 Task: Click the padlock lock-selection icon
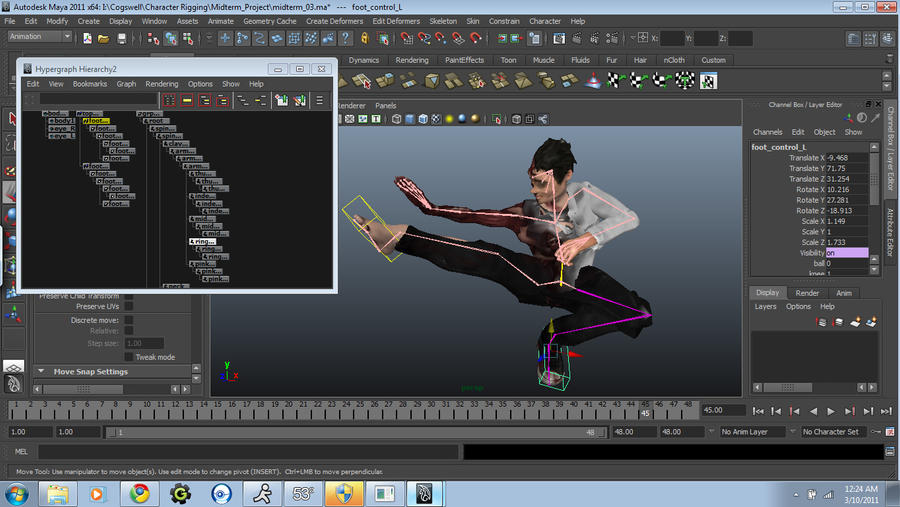(x=364, y=38)
